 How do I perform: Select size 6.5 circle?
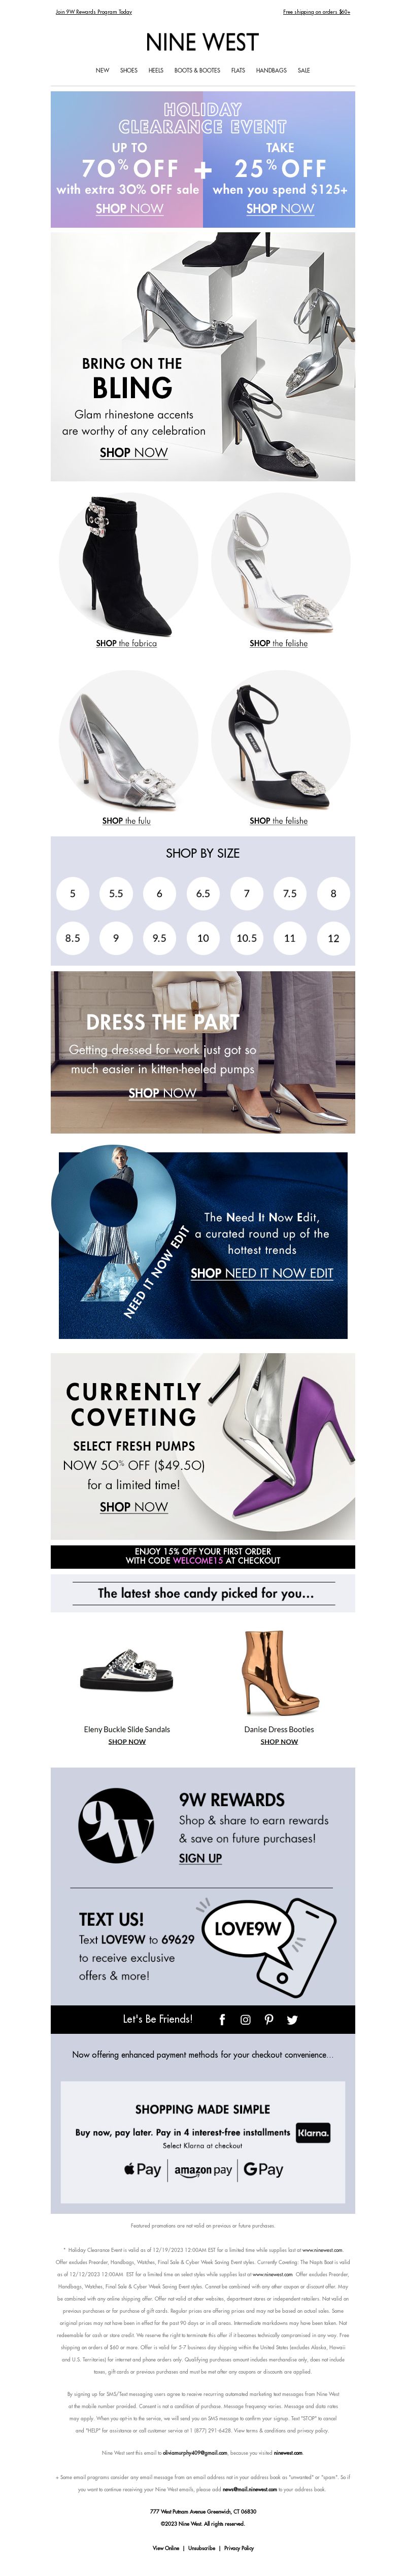point(203,893)
